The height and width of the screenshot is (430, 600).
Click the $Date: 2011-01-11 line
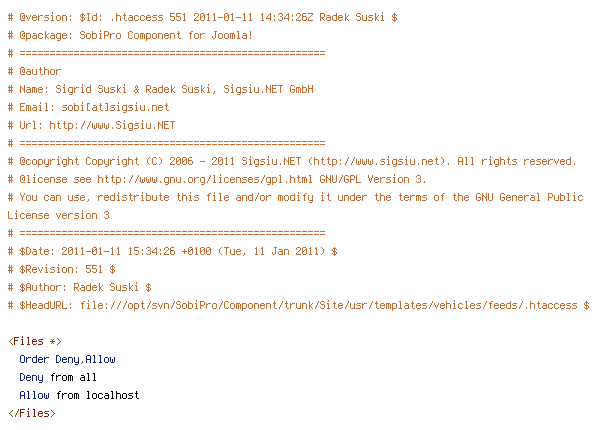[x=173, y=251]
